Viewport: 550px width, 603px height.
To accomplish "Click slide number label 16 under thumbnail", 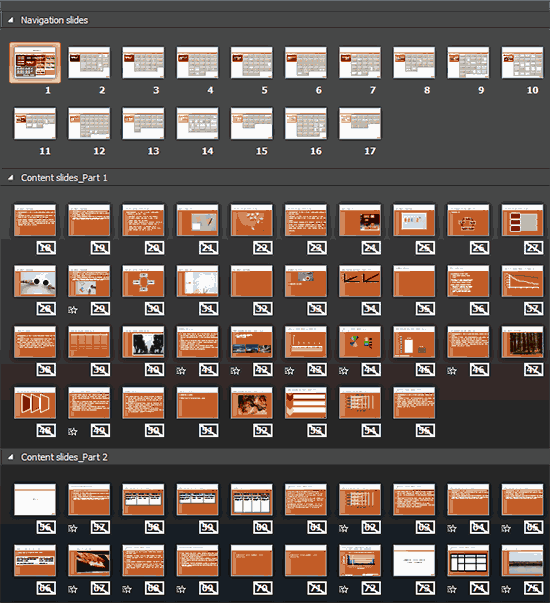I will point(316,151).
